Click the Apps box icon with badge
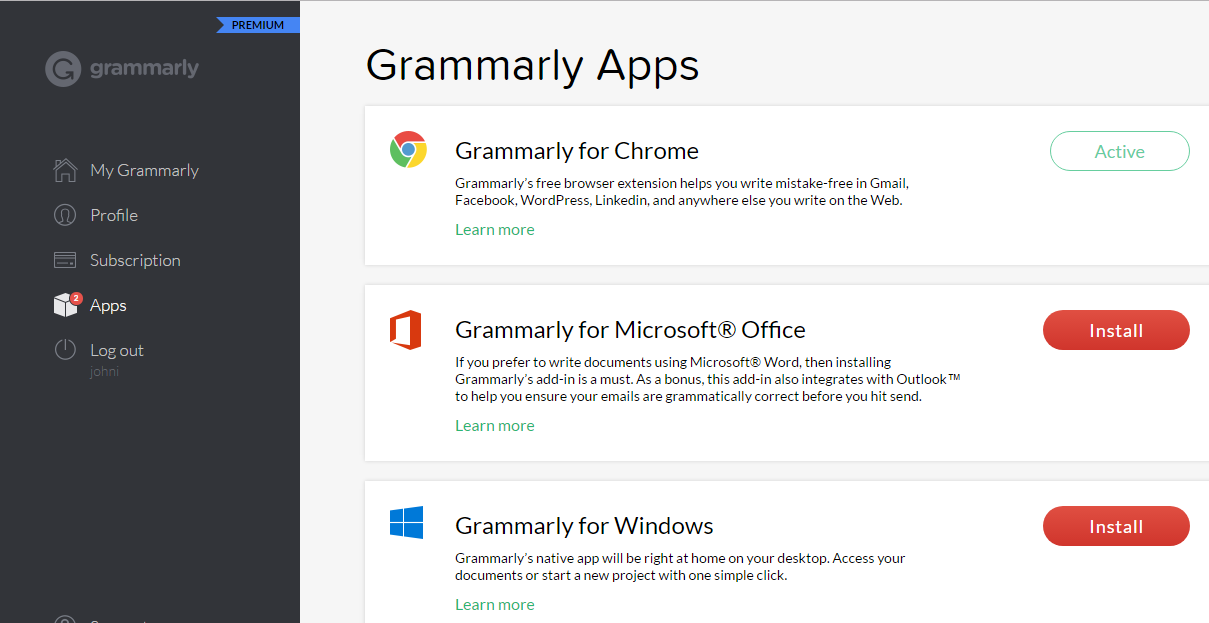This screenshot has height=623, width=1209. (65, 305)
